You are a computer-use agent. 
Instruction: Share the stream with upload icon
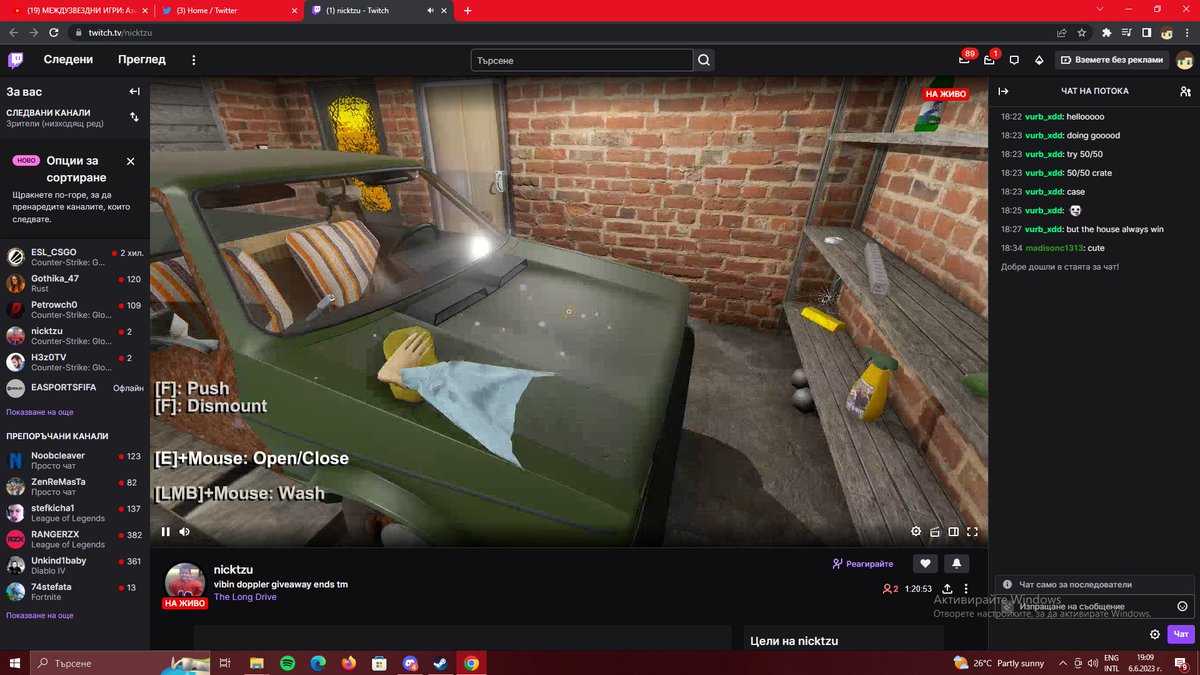coord(947,589)
